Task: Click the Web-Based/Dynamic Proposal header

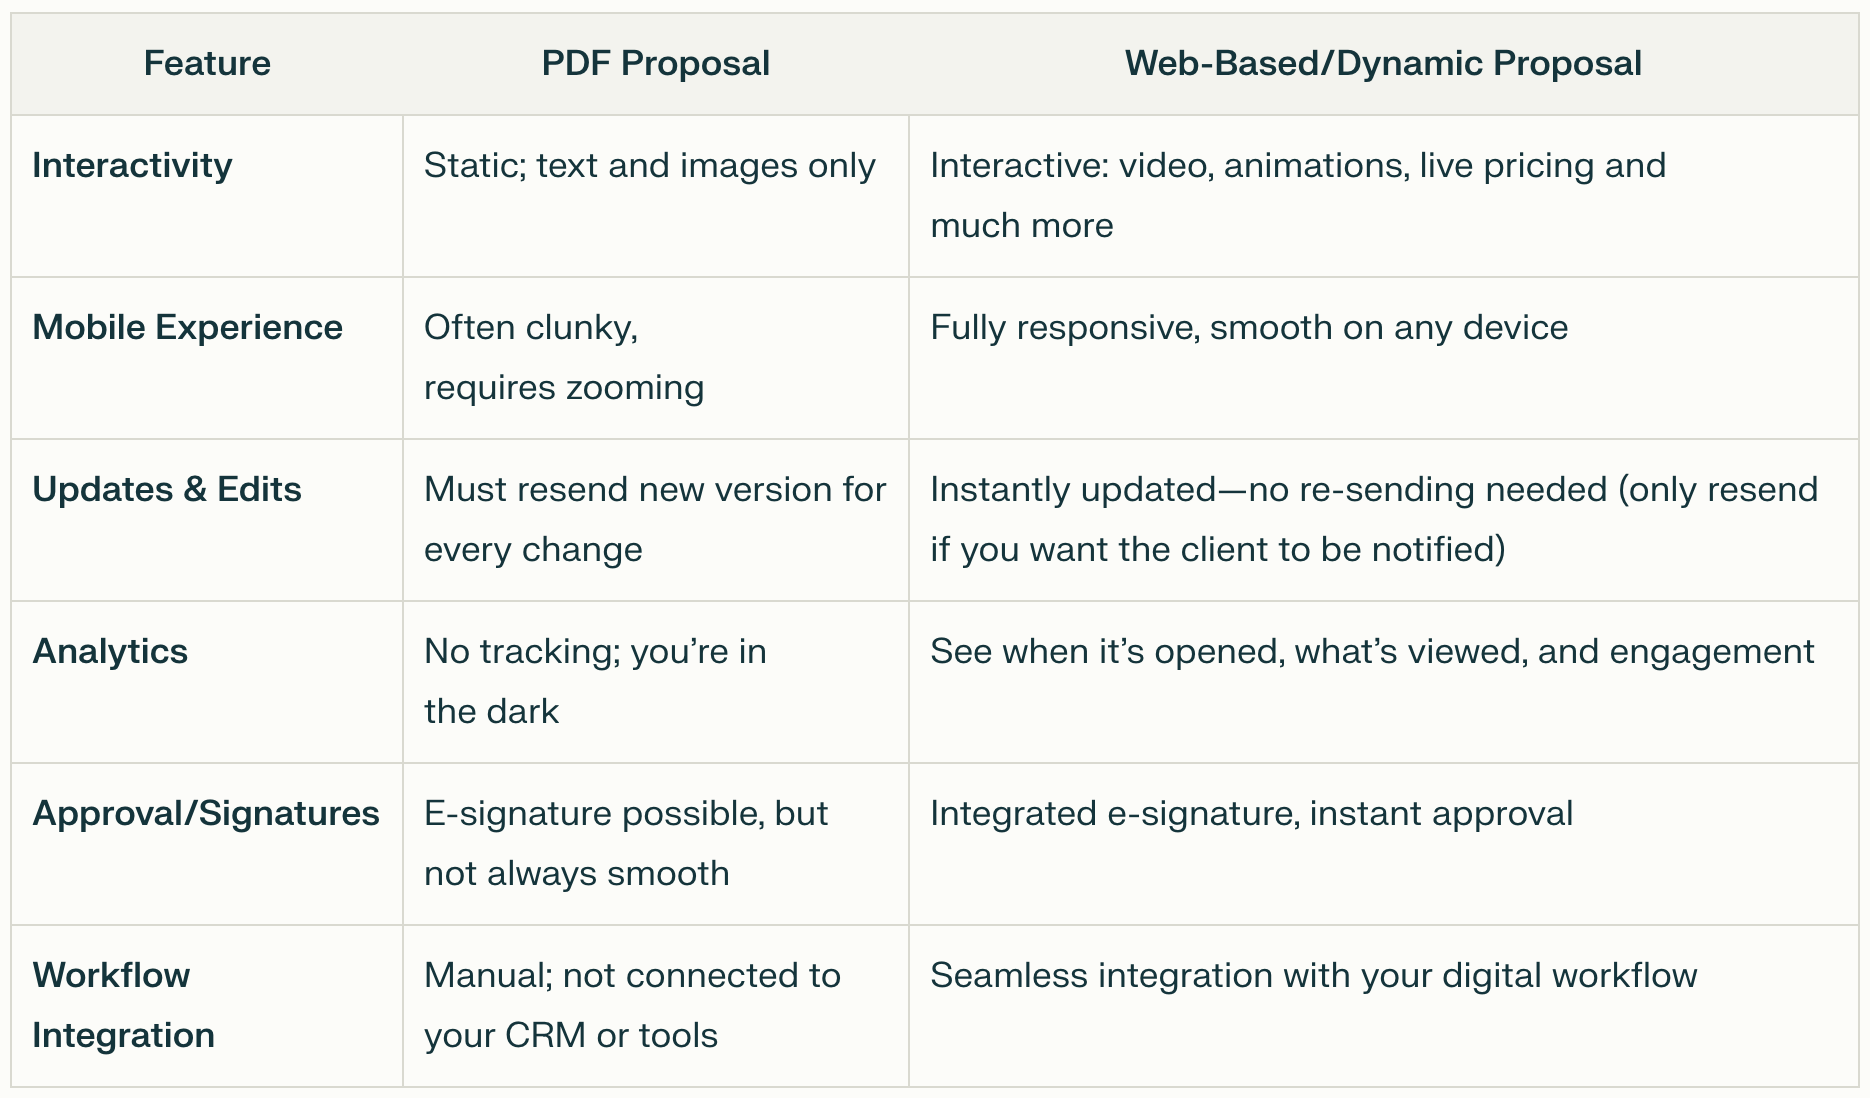Action: (1383, 63)
